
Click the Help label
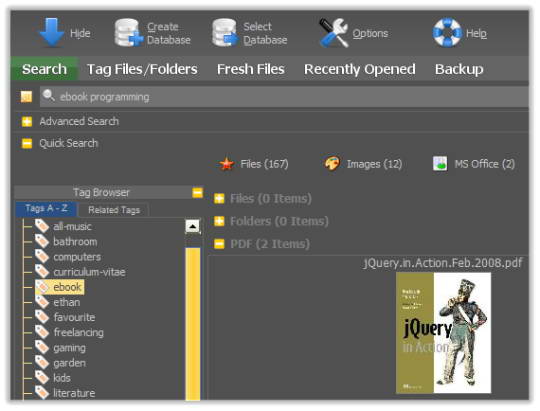click(x=476, y=33)
